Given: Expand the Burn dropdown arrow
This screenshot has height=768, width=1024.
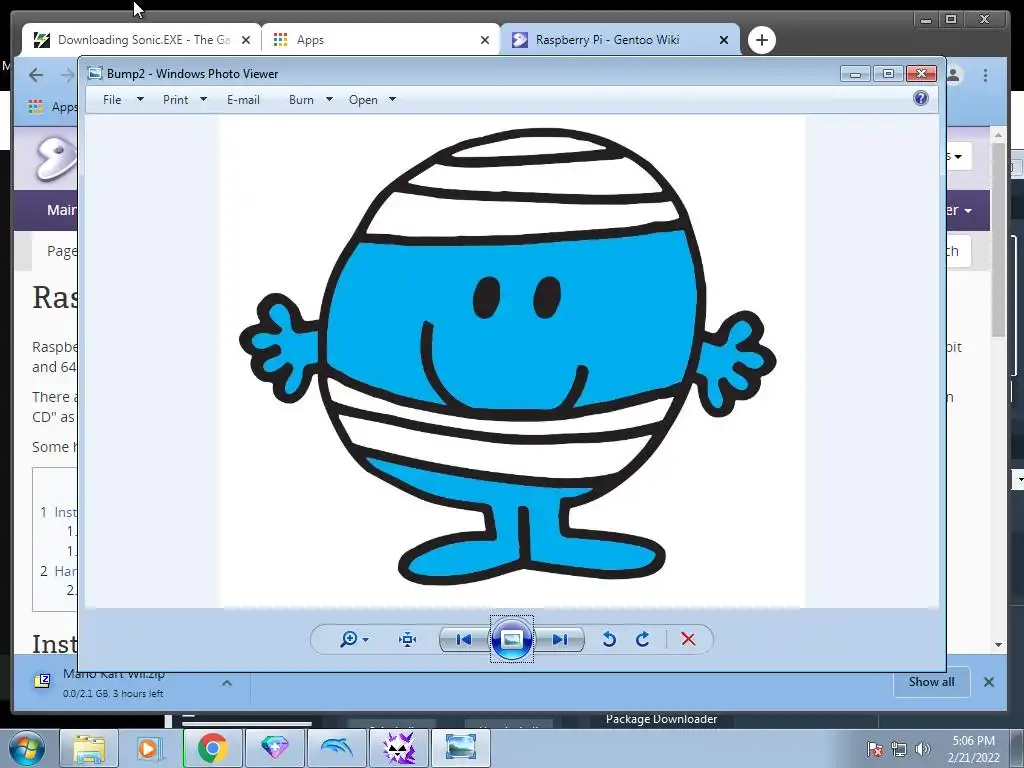Looking at the screenshot, I should pos(329,99).
